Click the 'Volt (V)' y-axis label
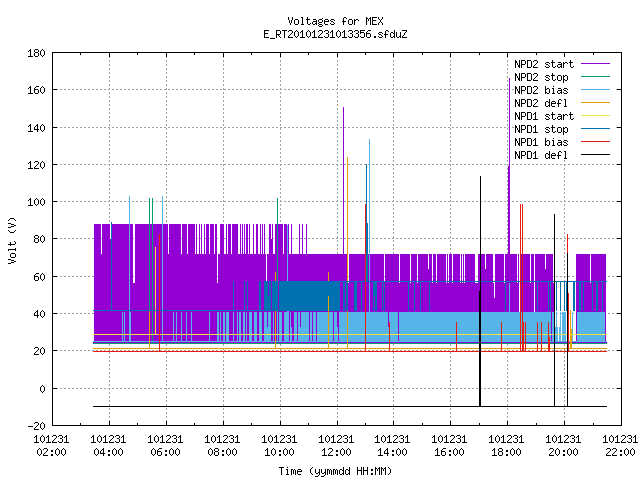This screenshot has width=640, height=480. click(x=12, y=240)
